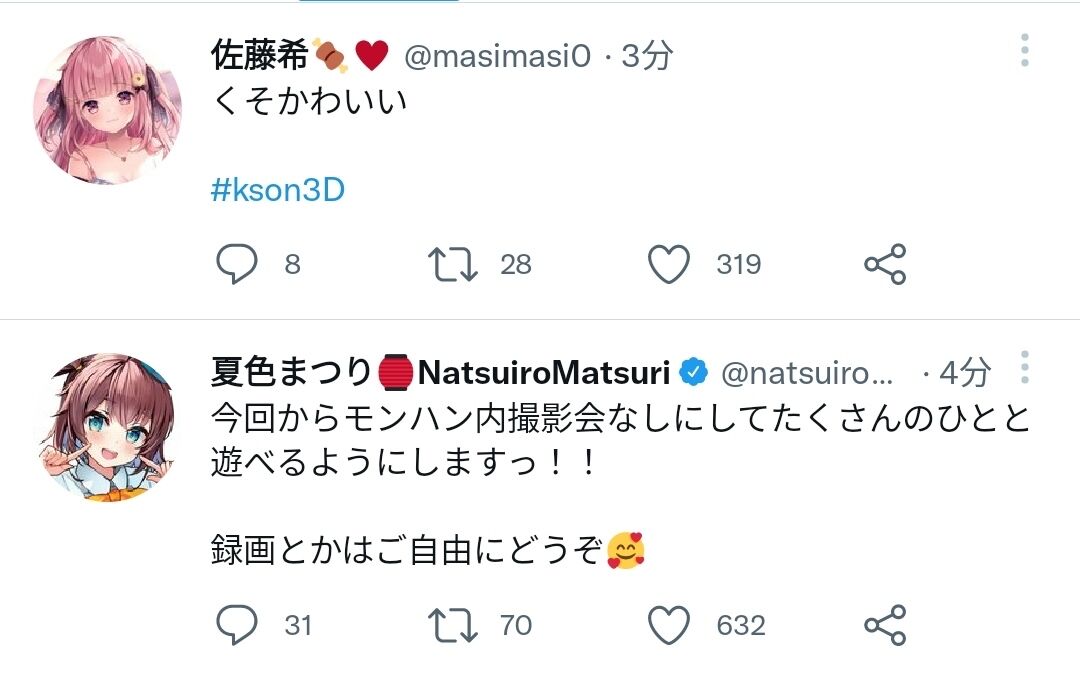Viewport: 1080px width, 676px height.
Task: Open the #kson3D hashtag
Action: pyautogui.click(x=278, y=190)
